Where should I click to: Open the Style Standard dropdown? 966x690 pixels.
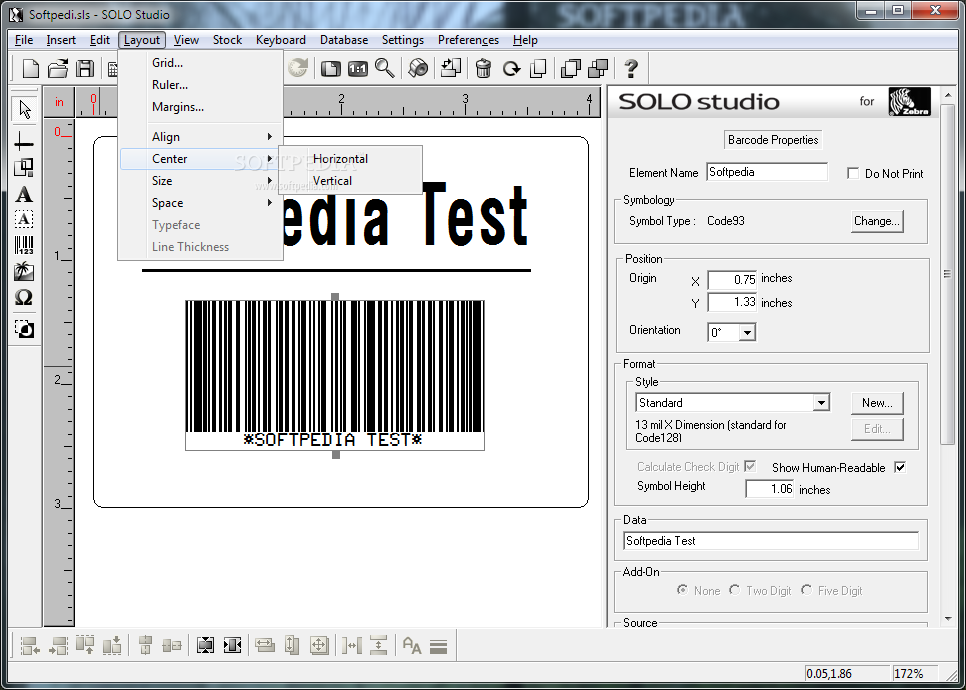[821, 403]
